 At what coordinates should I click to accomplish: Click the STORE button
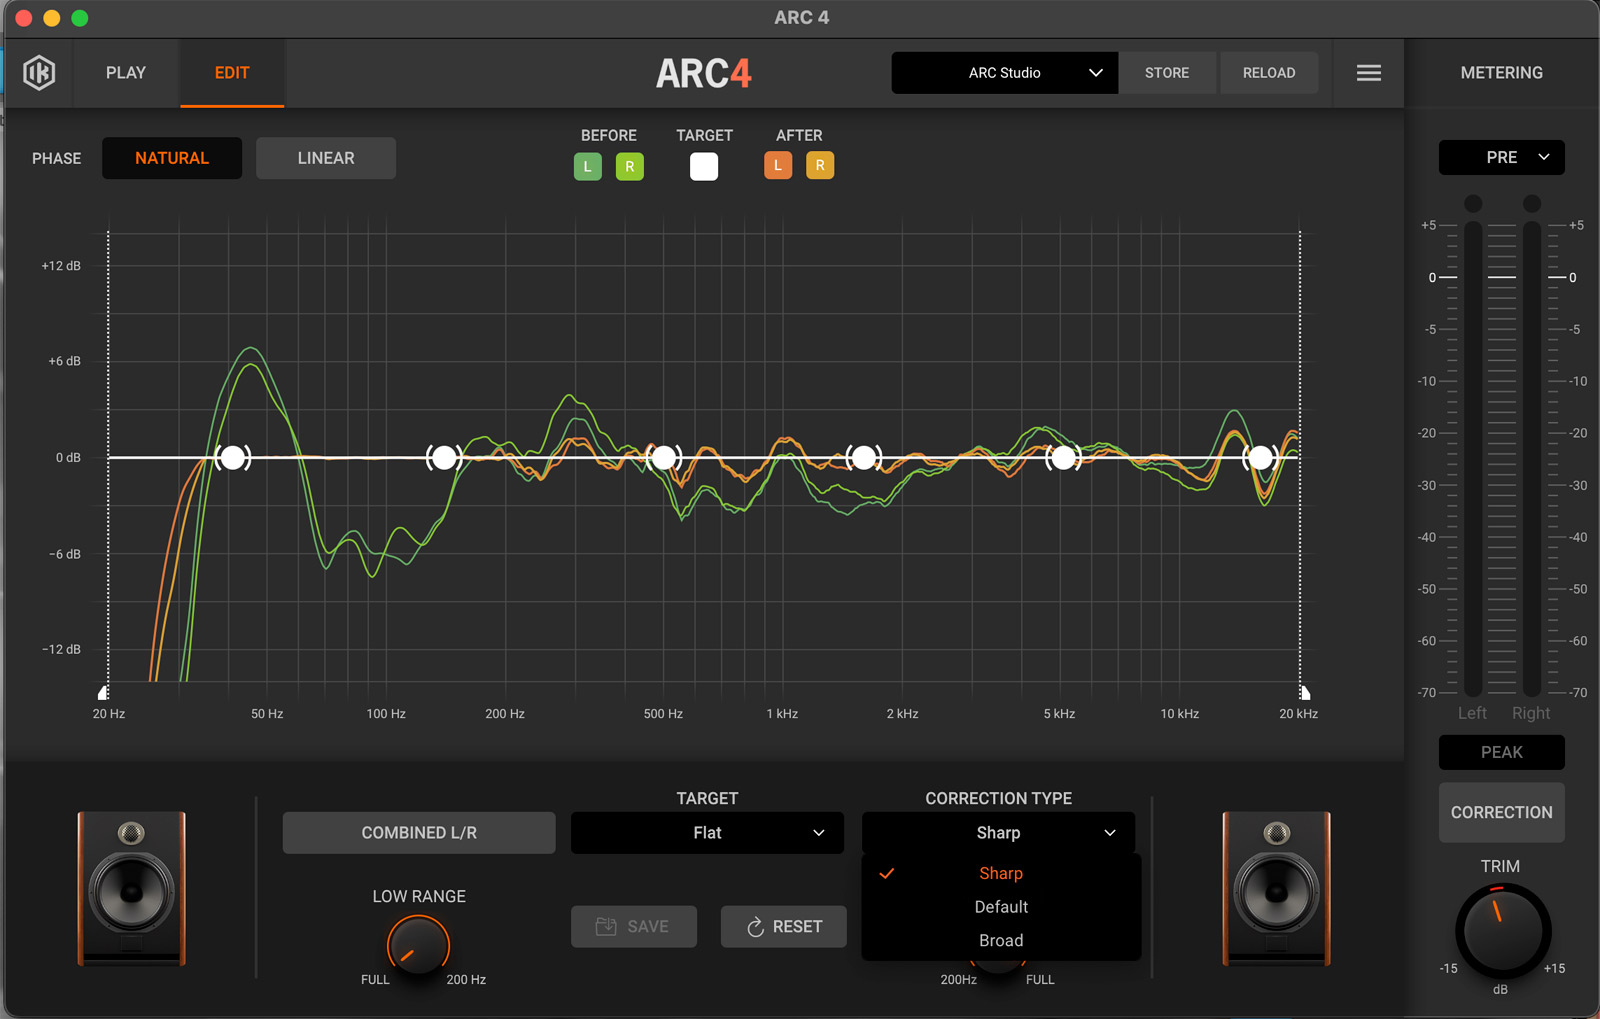(1167, 73)
